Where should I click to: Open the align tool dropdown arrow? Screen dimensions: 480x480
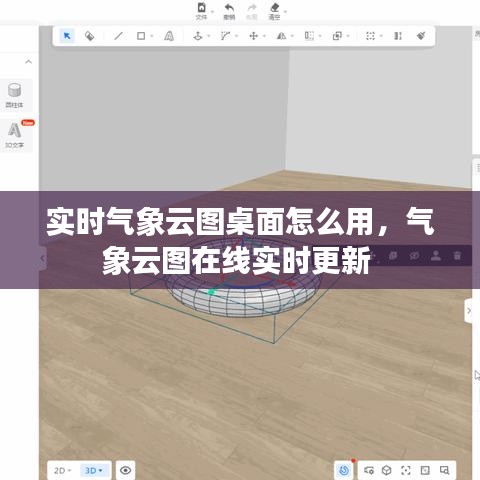click(320, 36)
